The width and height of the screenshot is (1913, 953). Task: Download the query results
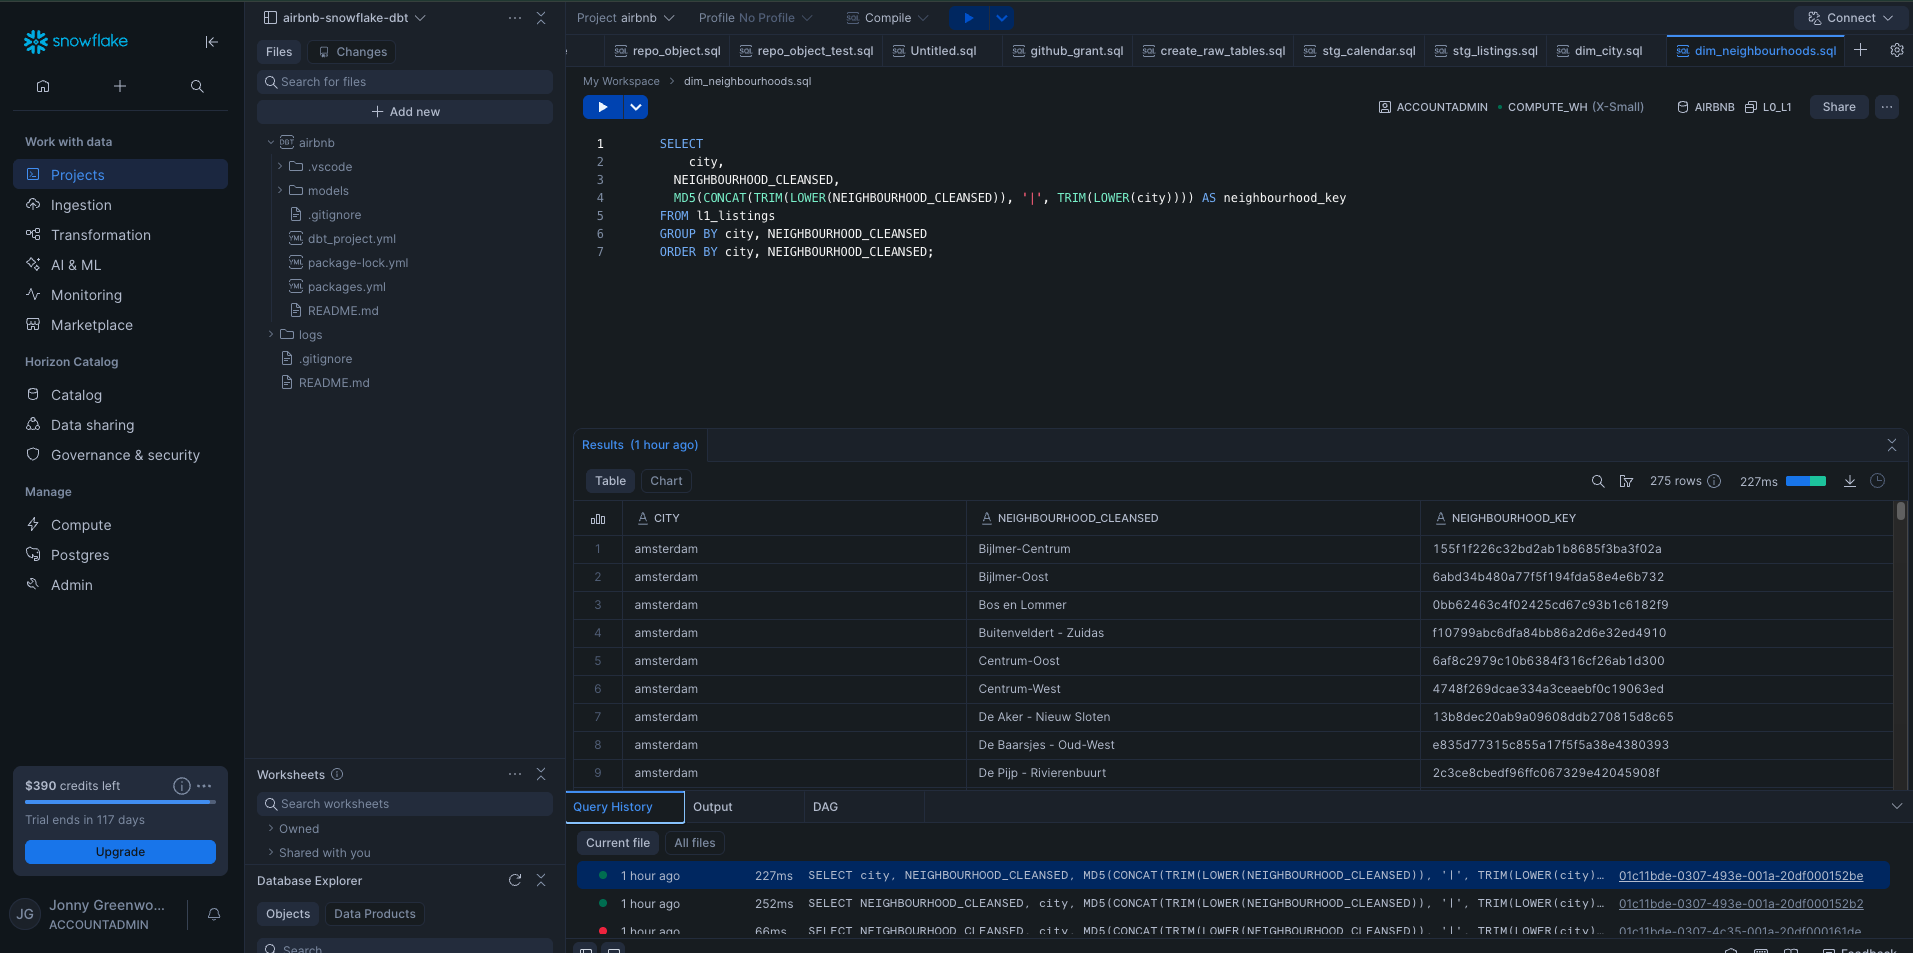[1850, 481]
